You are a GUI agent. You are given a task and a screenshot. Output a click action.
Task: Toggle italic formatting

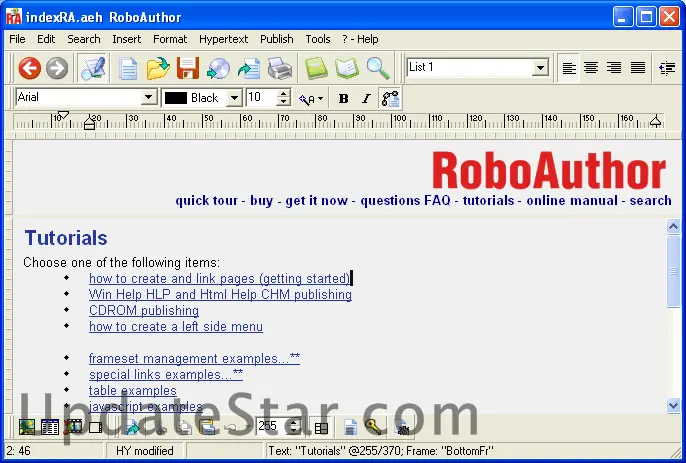(366, 98)
